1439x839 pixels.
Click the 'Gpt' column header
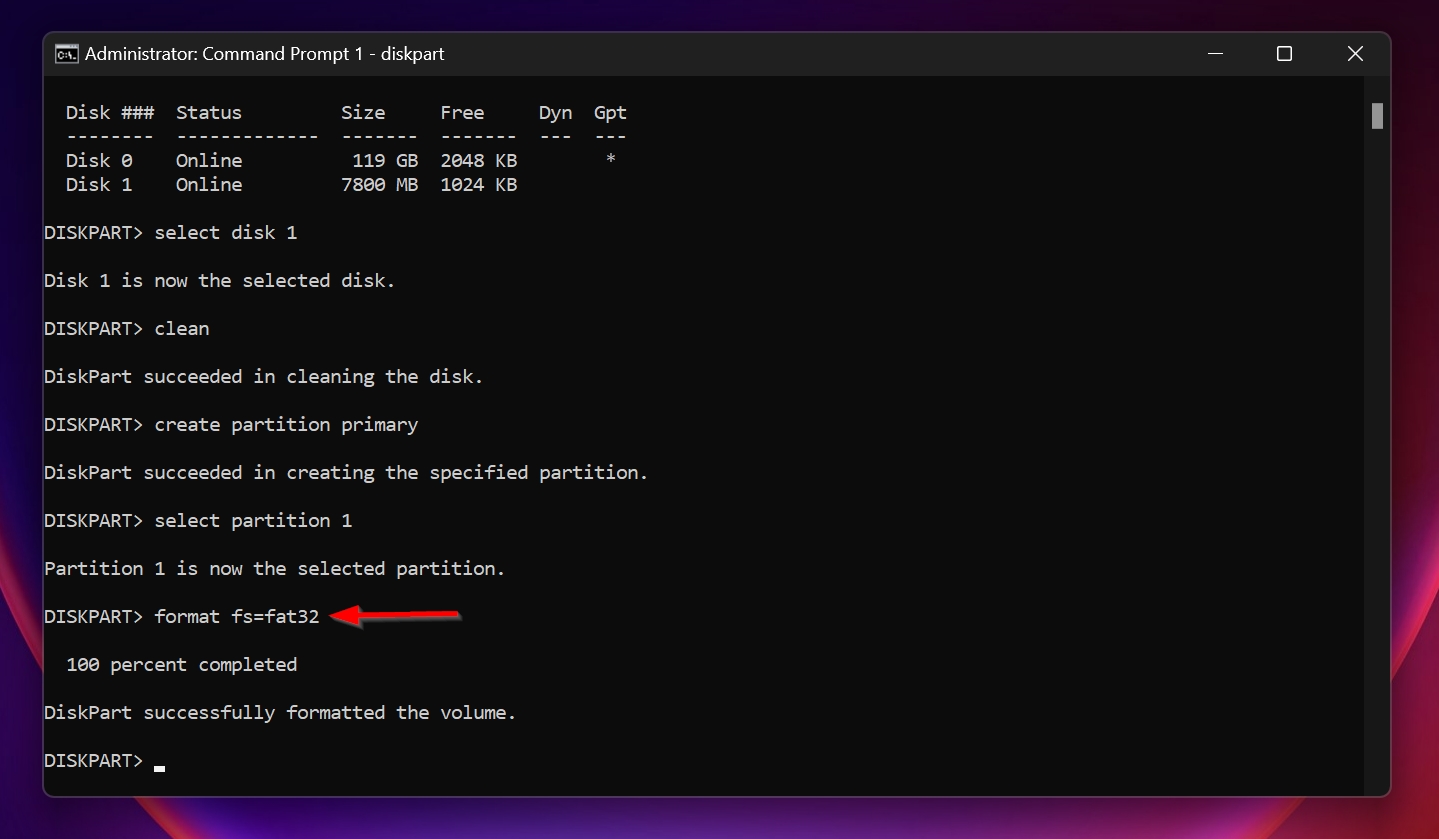(x=610, y=113)
